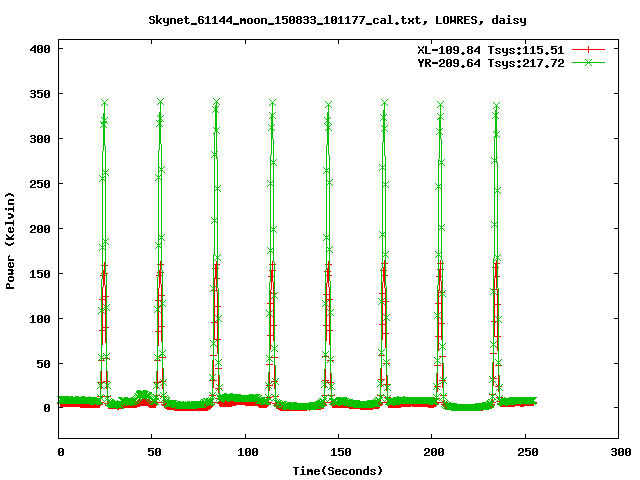The height and width of the screenshot is (480, 640).
Task: Click the Time(Seconds) x-axis label
Action: (338, 471)
